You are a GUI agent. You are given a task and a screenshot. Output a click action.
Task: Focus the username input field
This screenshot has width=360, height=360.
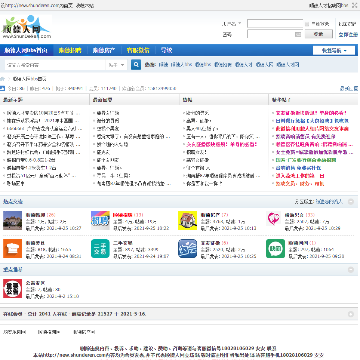[x=275, y=24]
